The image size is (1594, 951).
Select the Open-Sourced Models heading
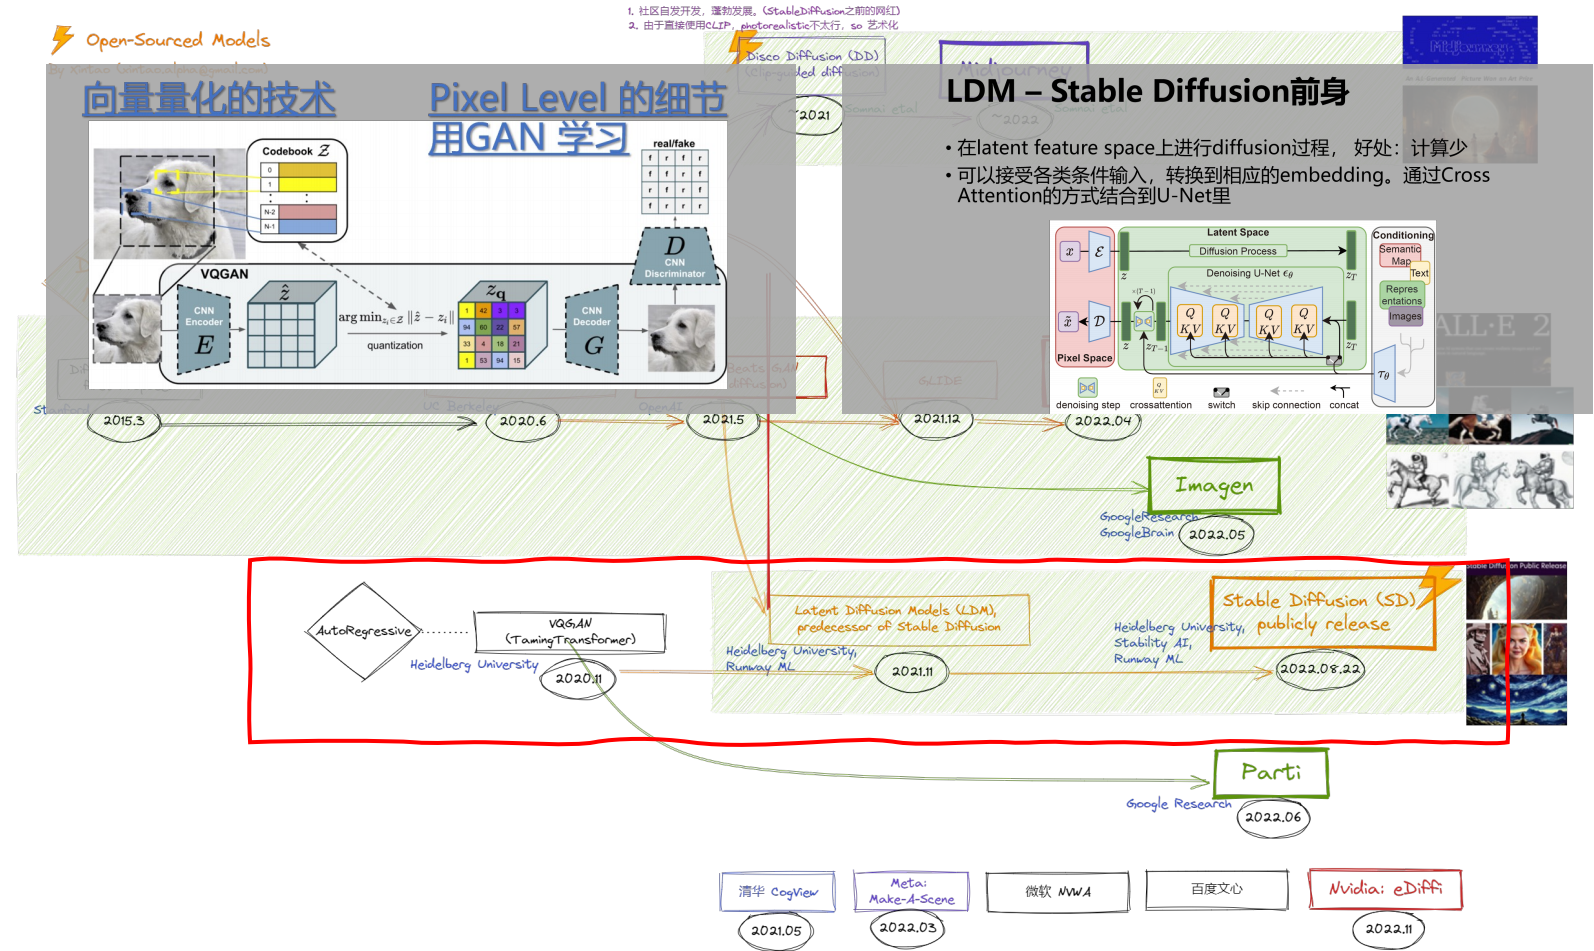[178, 40]
